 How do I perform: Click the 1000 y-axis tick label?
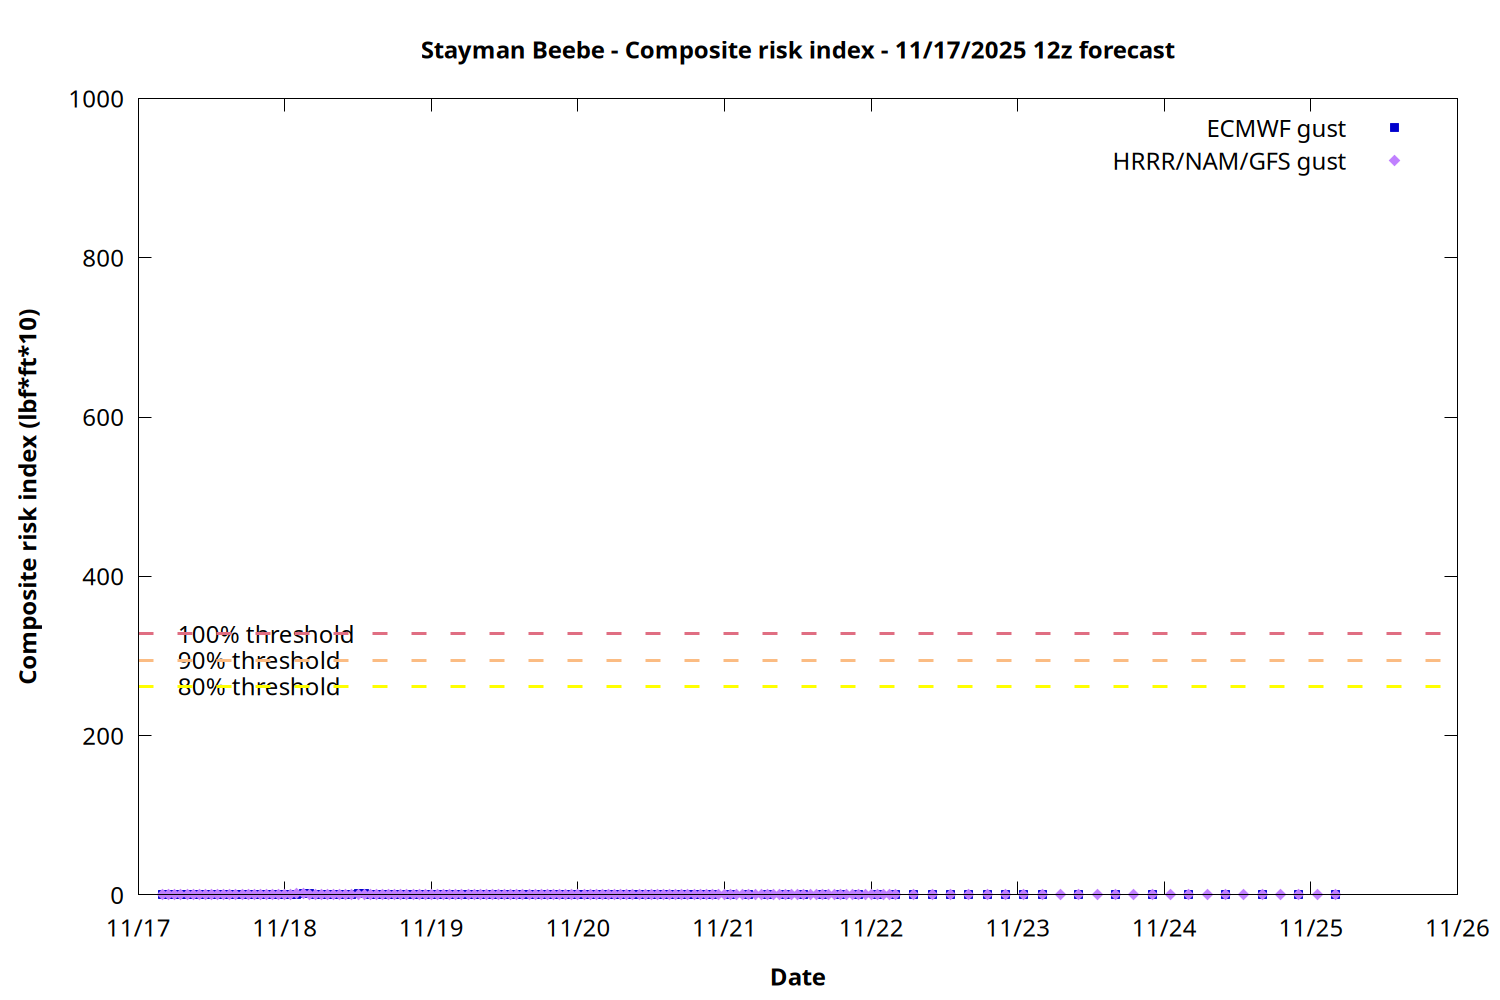pyautogui.click(x=96, y=99)
